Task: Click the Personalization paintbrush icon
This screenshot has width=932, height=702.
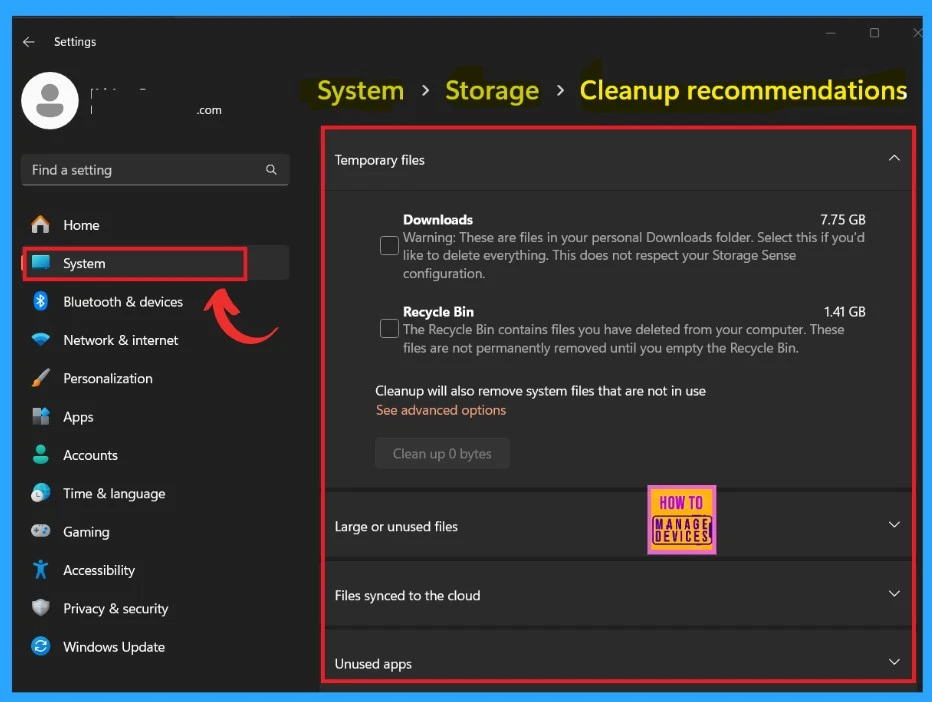Action: (40, 378)
